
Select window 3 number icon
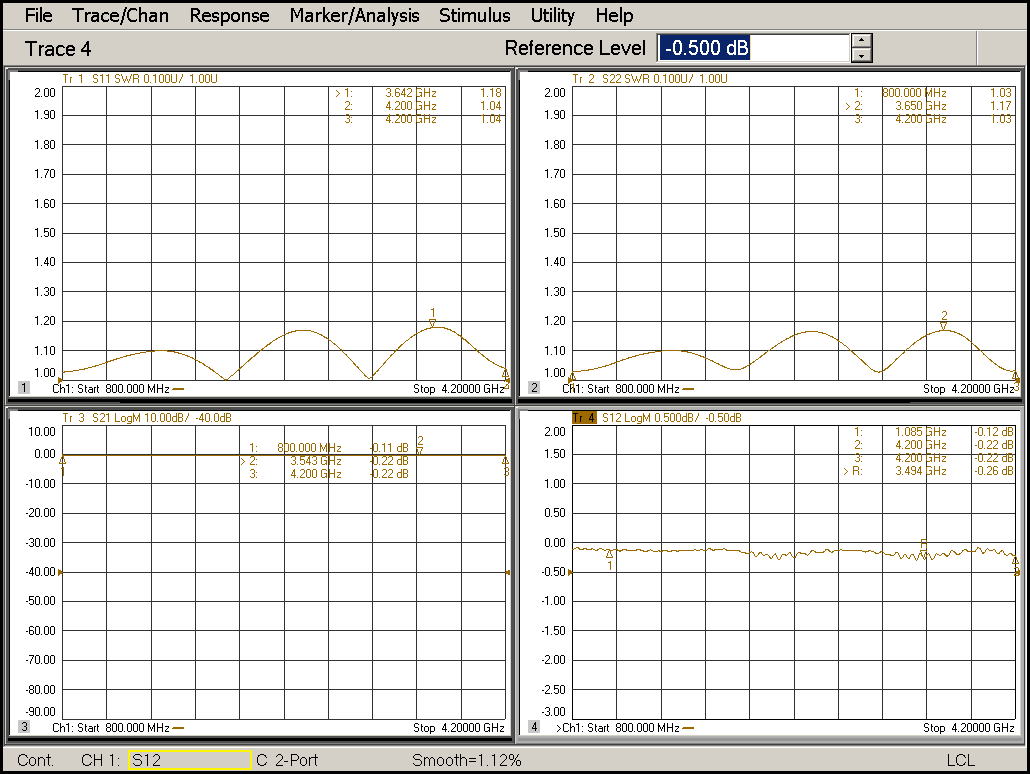(x=24, y=727)
